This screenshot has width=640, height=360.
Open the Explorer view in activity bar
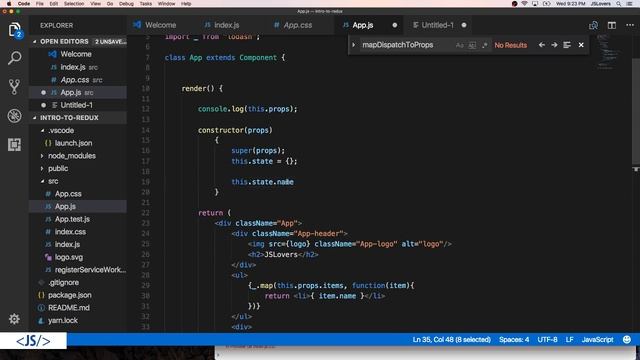click(x=14, y=30)
